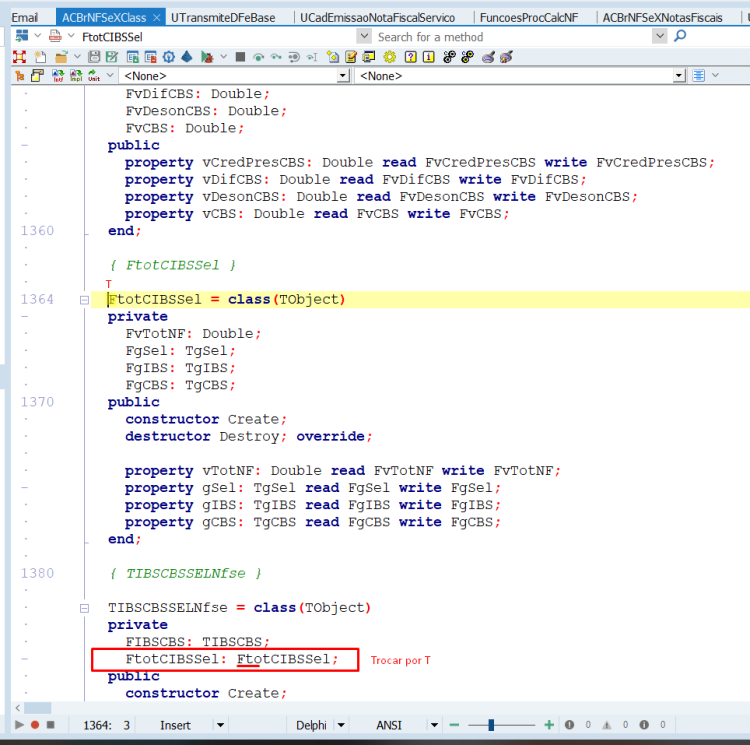The image size is (750, 745).
Task: Switch to UTransmiteDFeBase tab
Action: 223,18
